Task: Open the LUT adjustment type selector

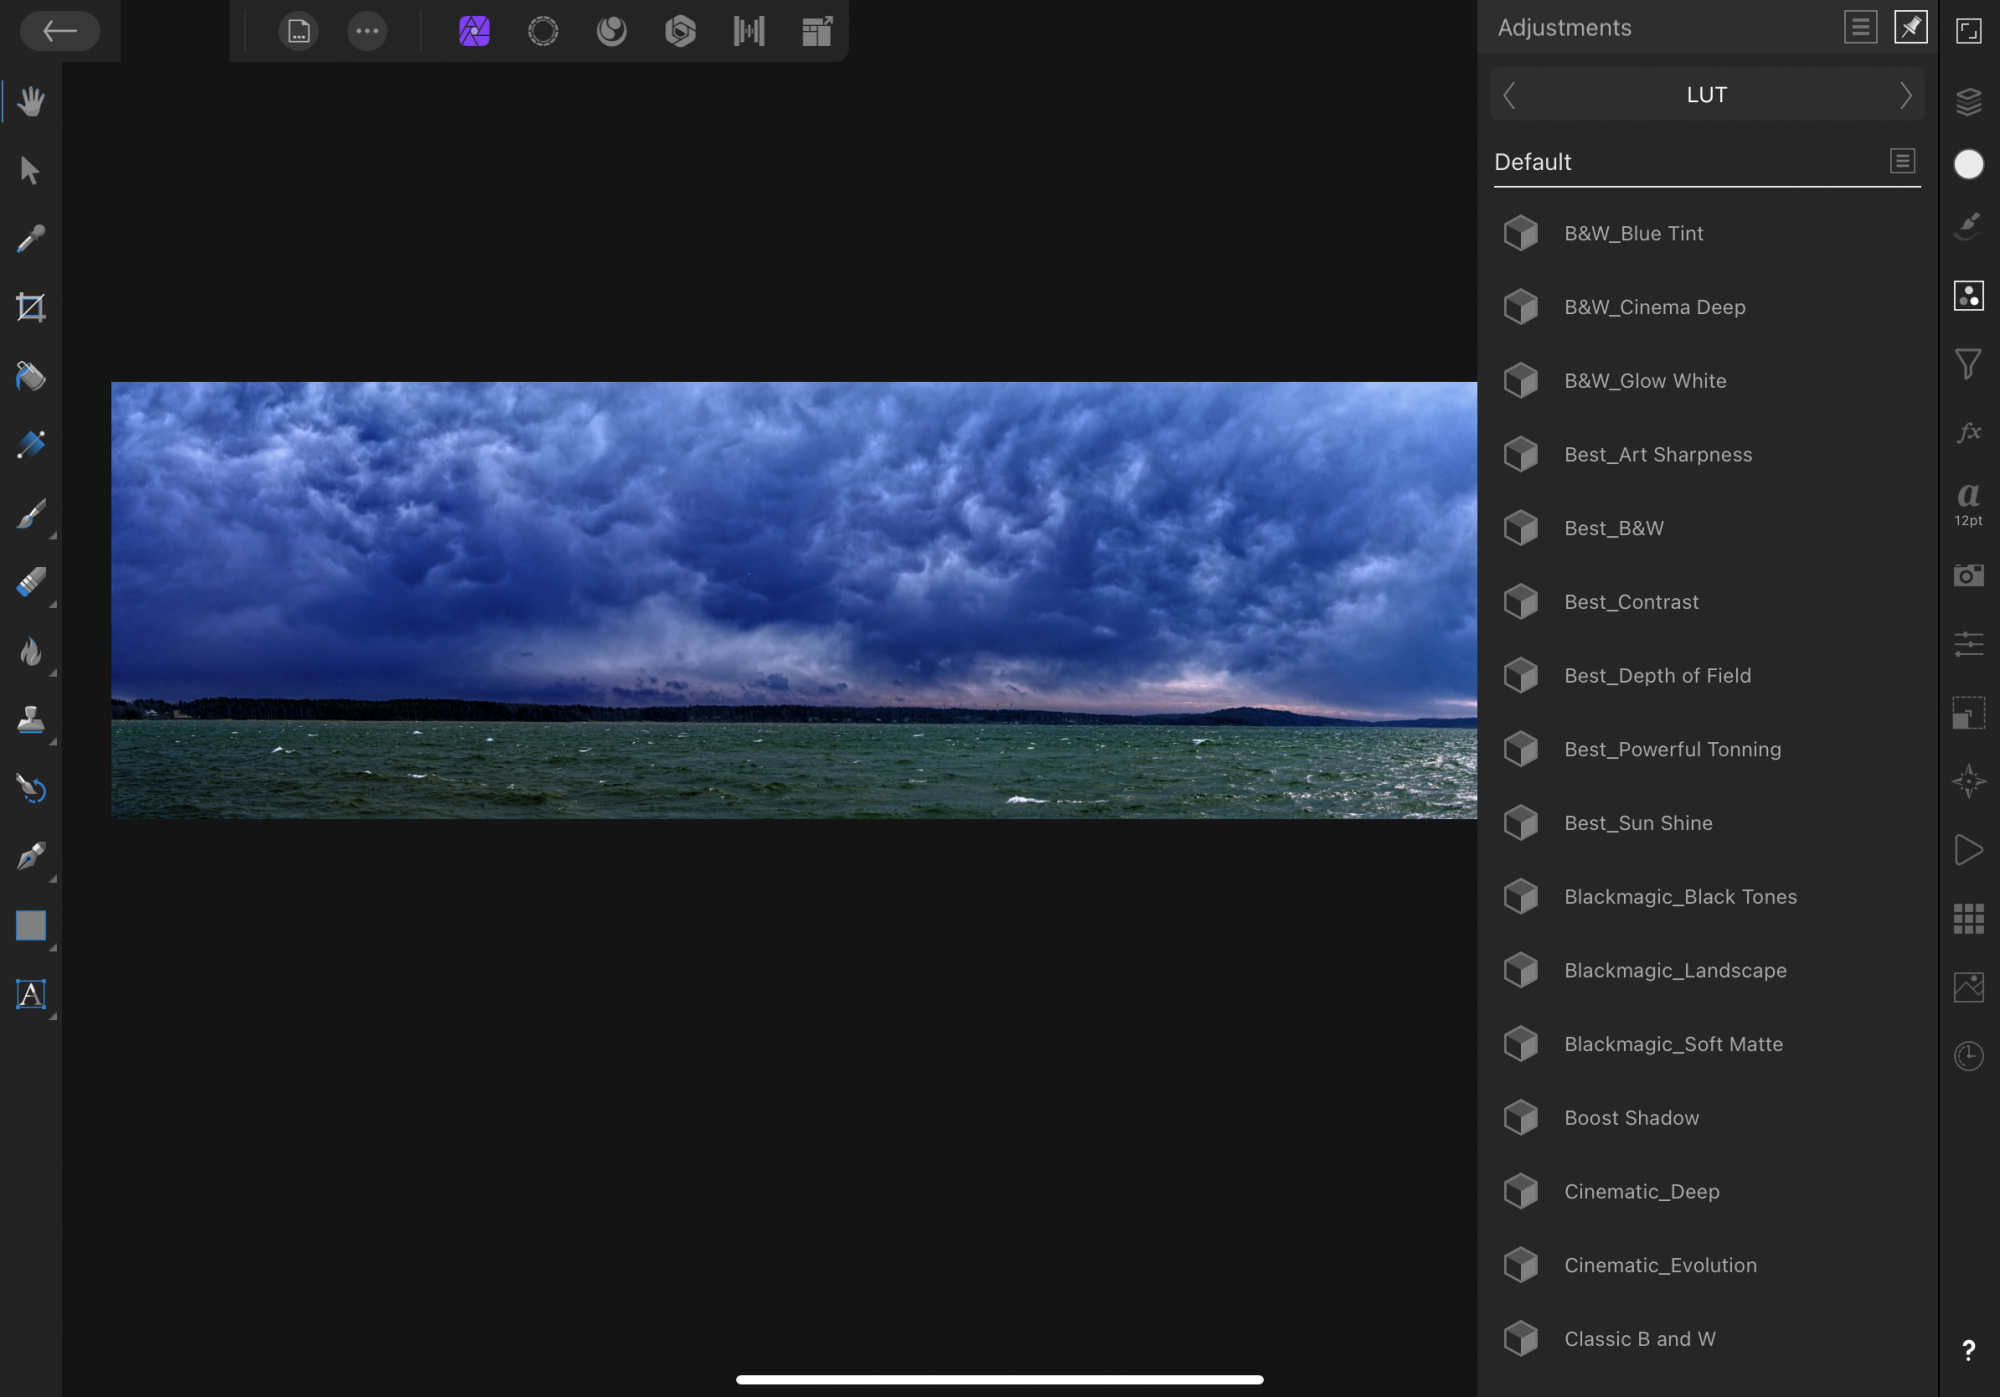Action: point(1707,95)
